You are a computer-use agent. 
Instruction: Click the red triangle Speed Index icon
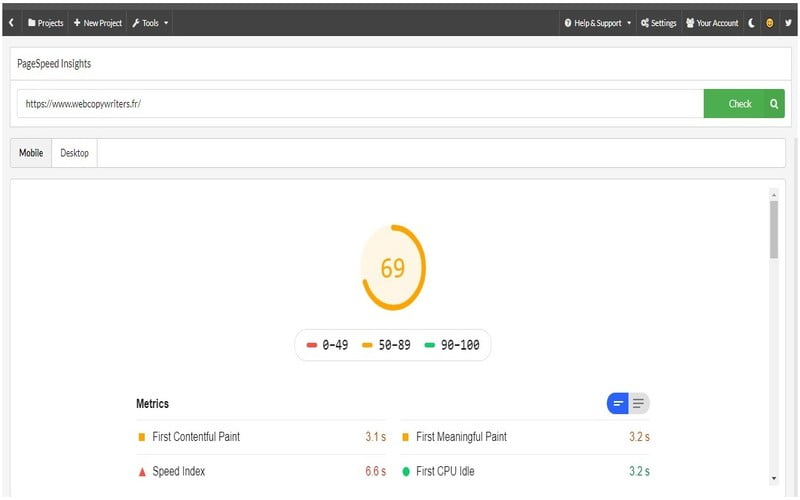(x=142, y=471)
